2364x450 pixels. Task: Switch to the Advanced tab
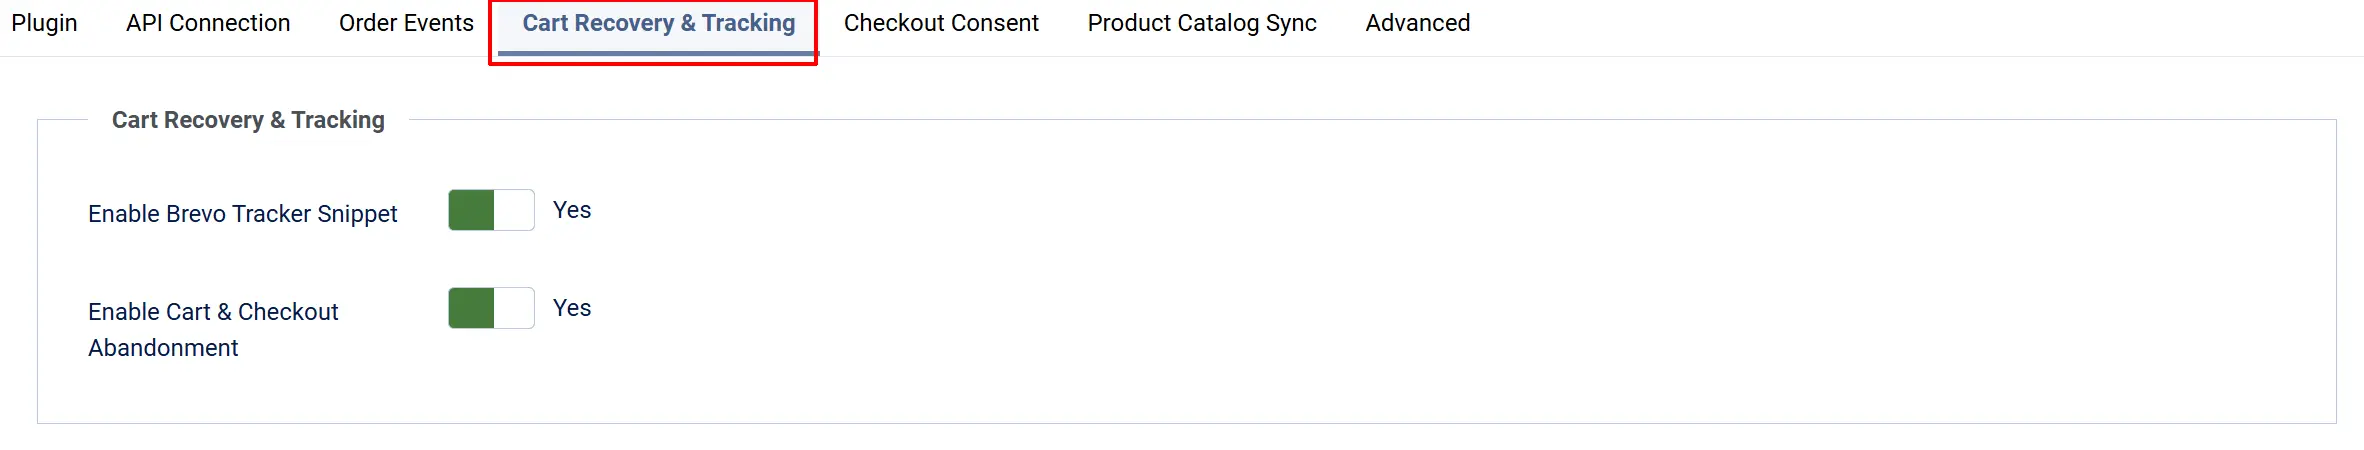(x=1418, y=23)
